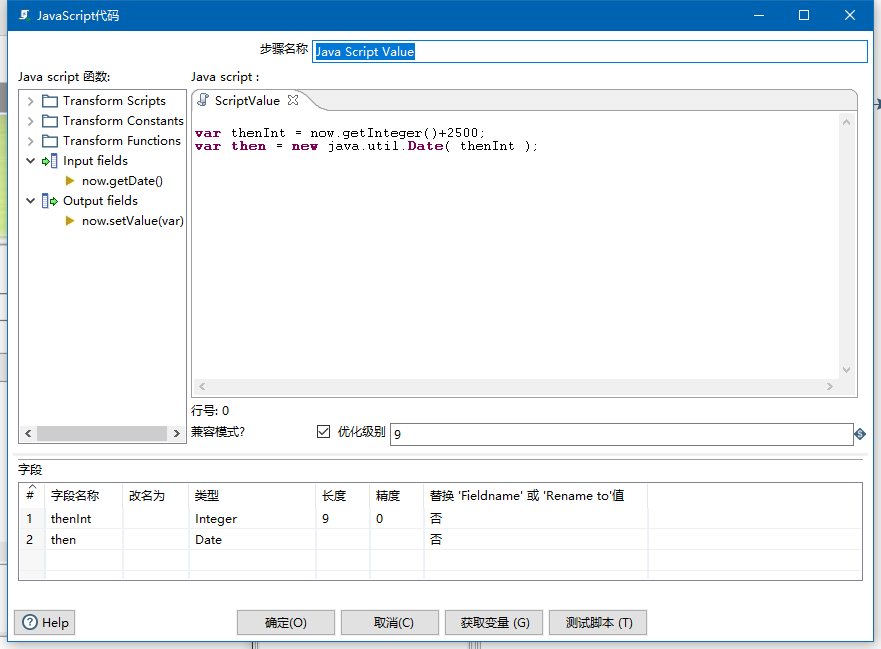The height and width of the screenshot is (649, 881).
Task: Click the variable diamond icon next to optimization level
Action: 860,434
